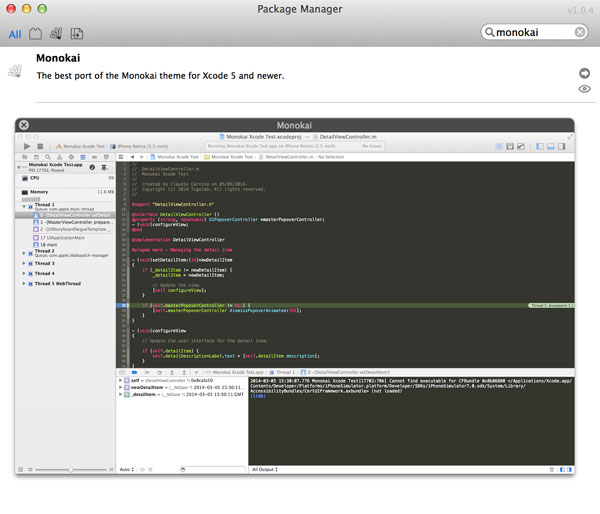Open the Monokai package title link
Image resolution: width=600 pixels, height=514 pixels.
coord(58,58)
